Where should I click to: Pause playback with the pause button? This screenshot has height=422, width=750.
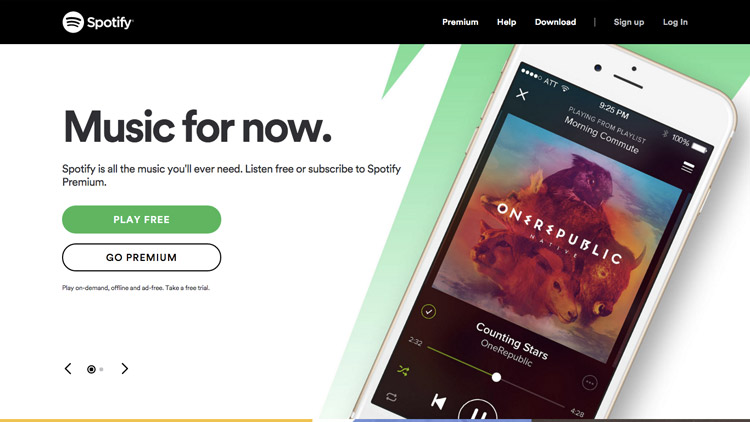tap(478, 411)
